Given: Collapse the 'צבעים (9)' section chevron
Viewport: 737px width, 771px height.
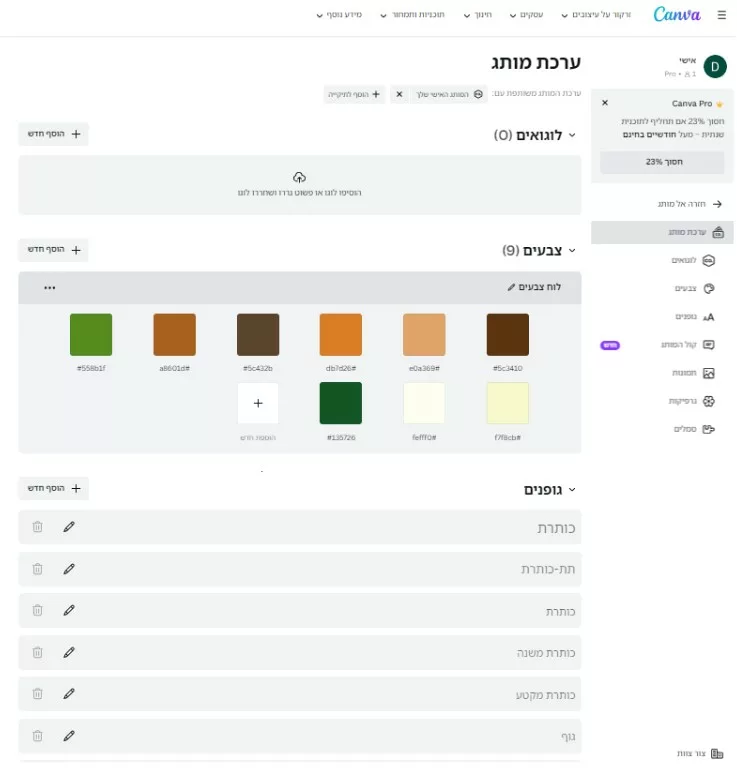Looking at the screenshot, I should pos(572,250).
